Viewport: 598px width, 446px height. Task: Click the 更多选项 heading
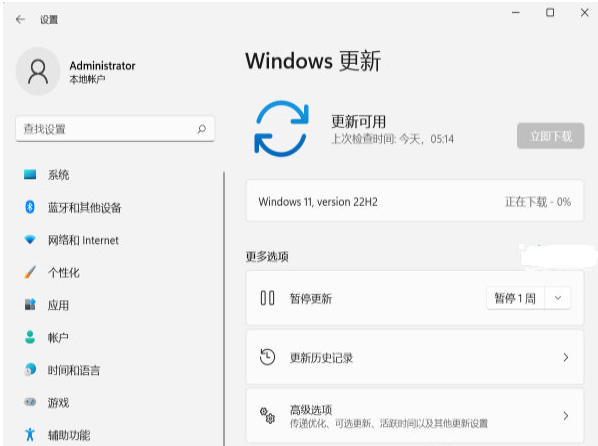coord(267,256)
